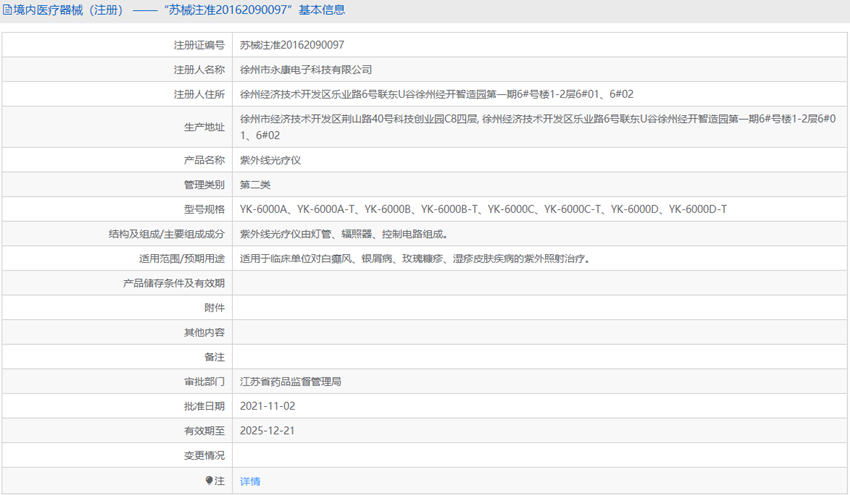Viewport: 850px width, 495px height.
Task: Select the registrant name 徐州市永康电子科技有限公司
Action: tap(306, 70)
